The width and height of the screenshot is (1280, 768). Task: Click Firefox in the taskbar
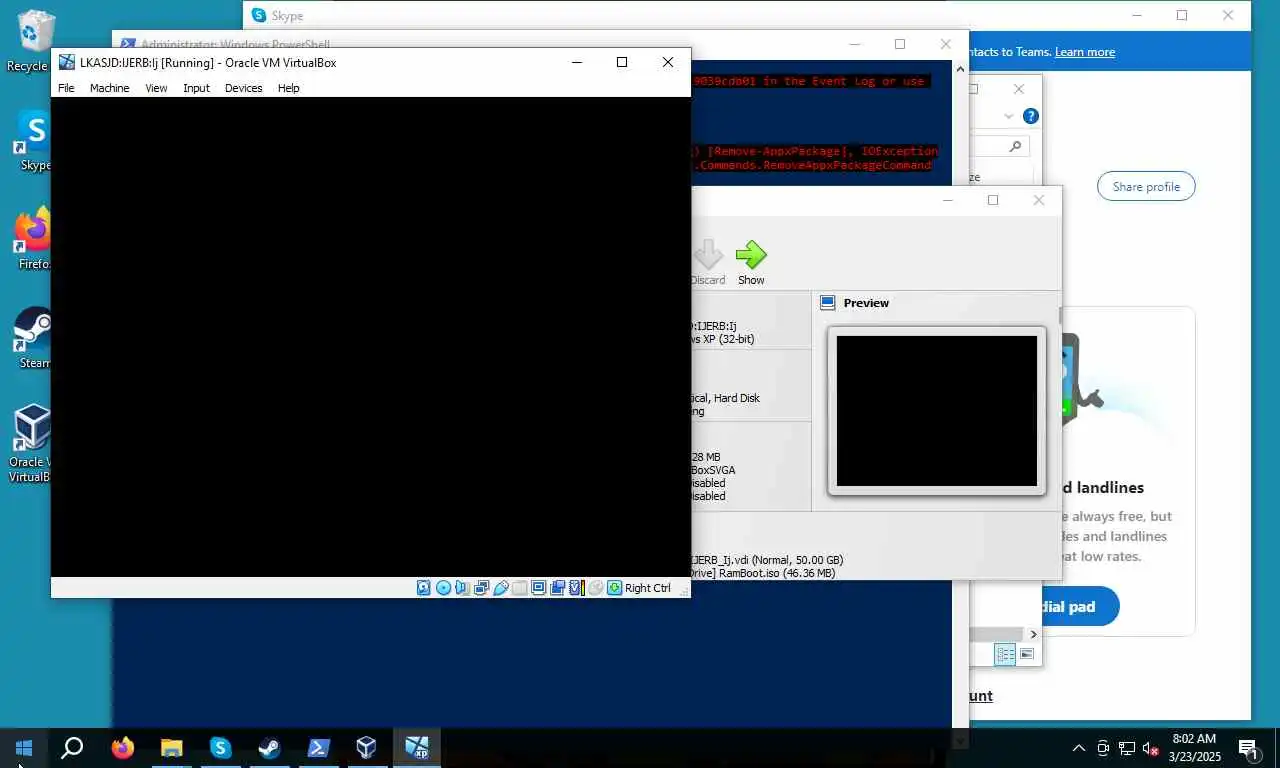tap(123, 747)
